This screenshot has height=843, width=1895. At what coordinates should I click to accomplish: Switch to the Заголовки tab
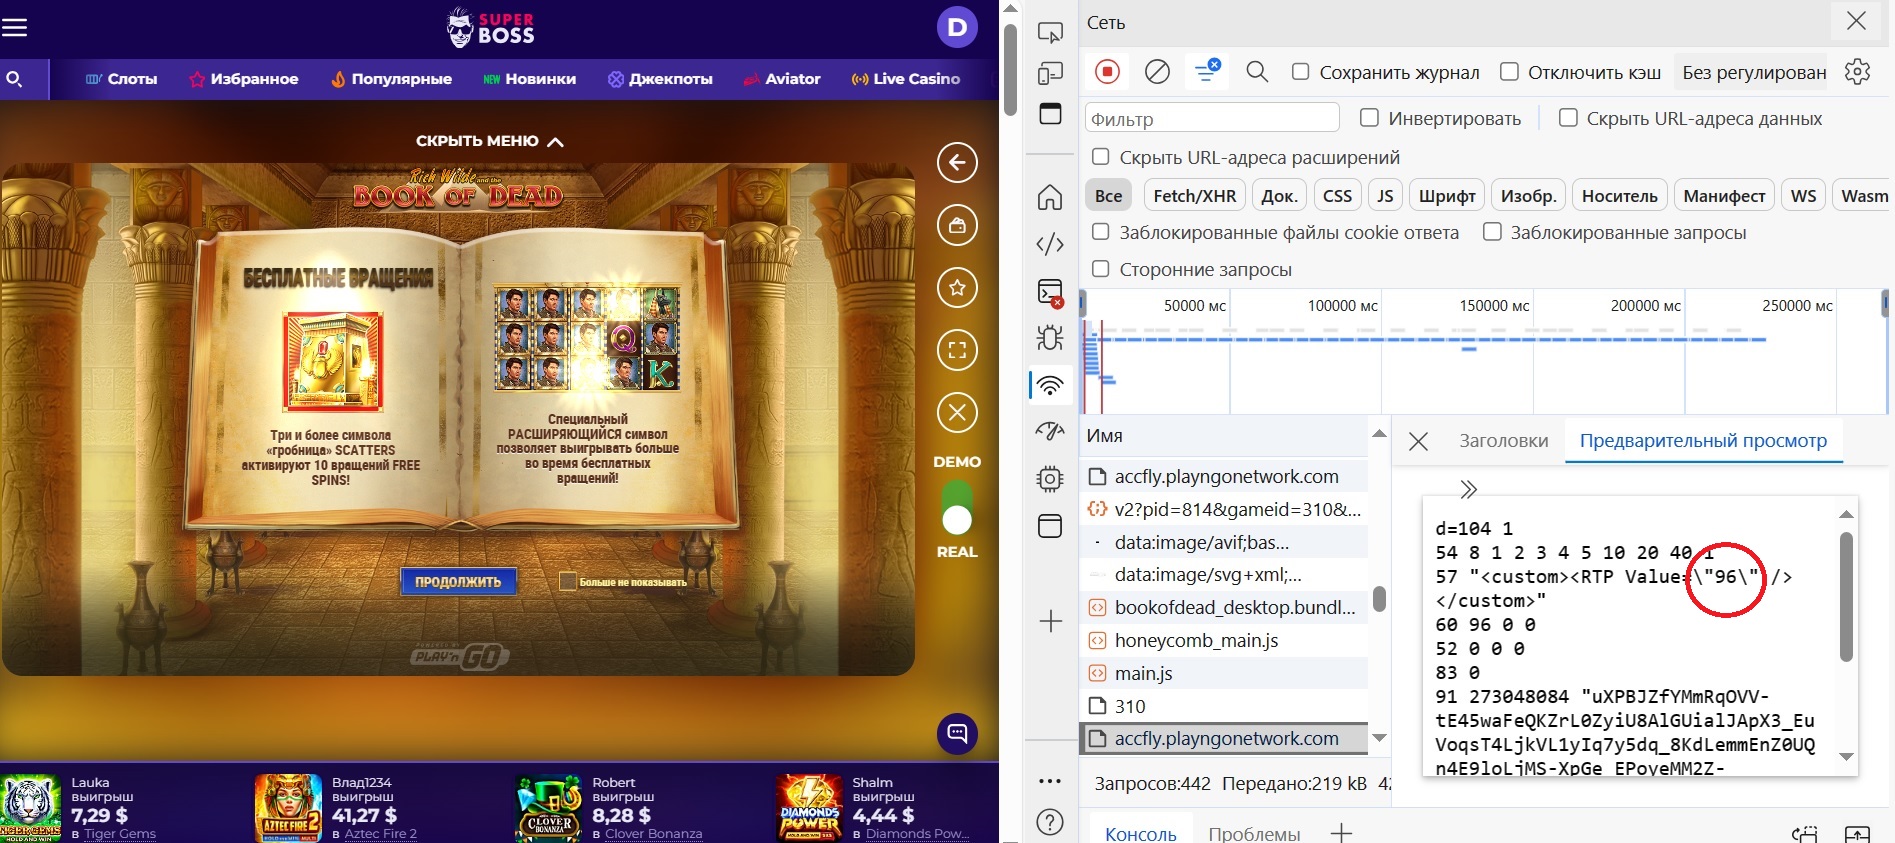point(1503,441)
